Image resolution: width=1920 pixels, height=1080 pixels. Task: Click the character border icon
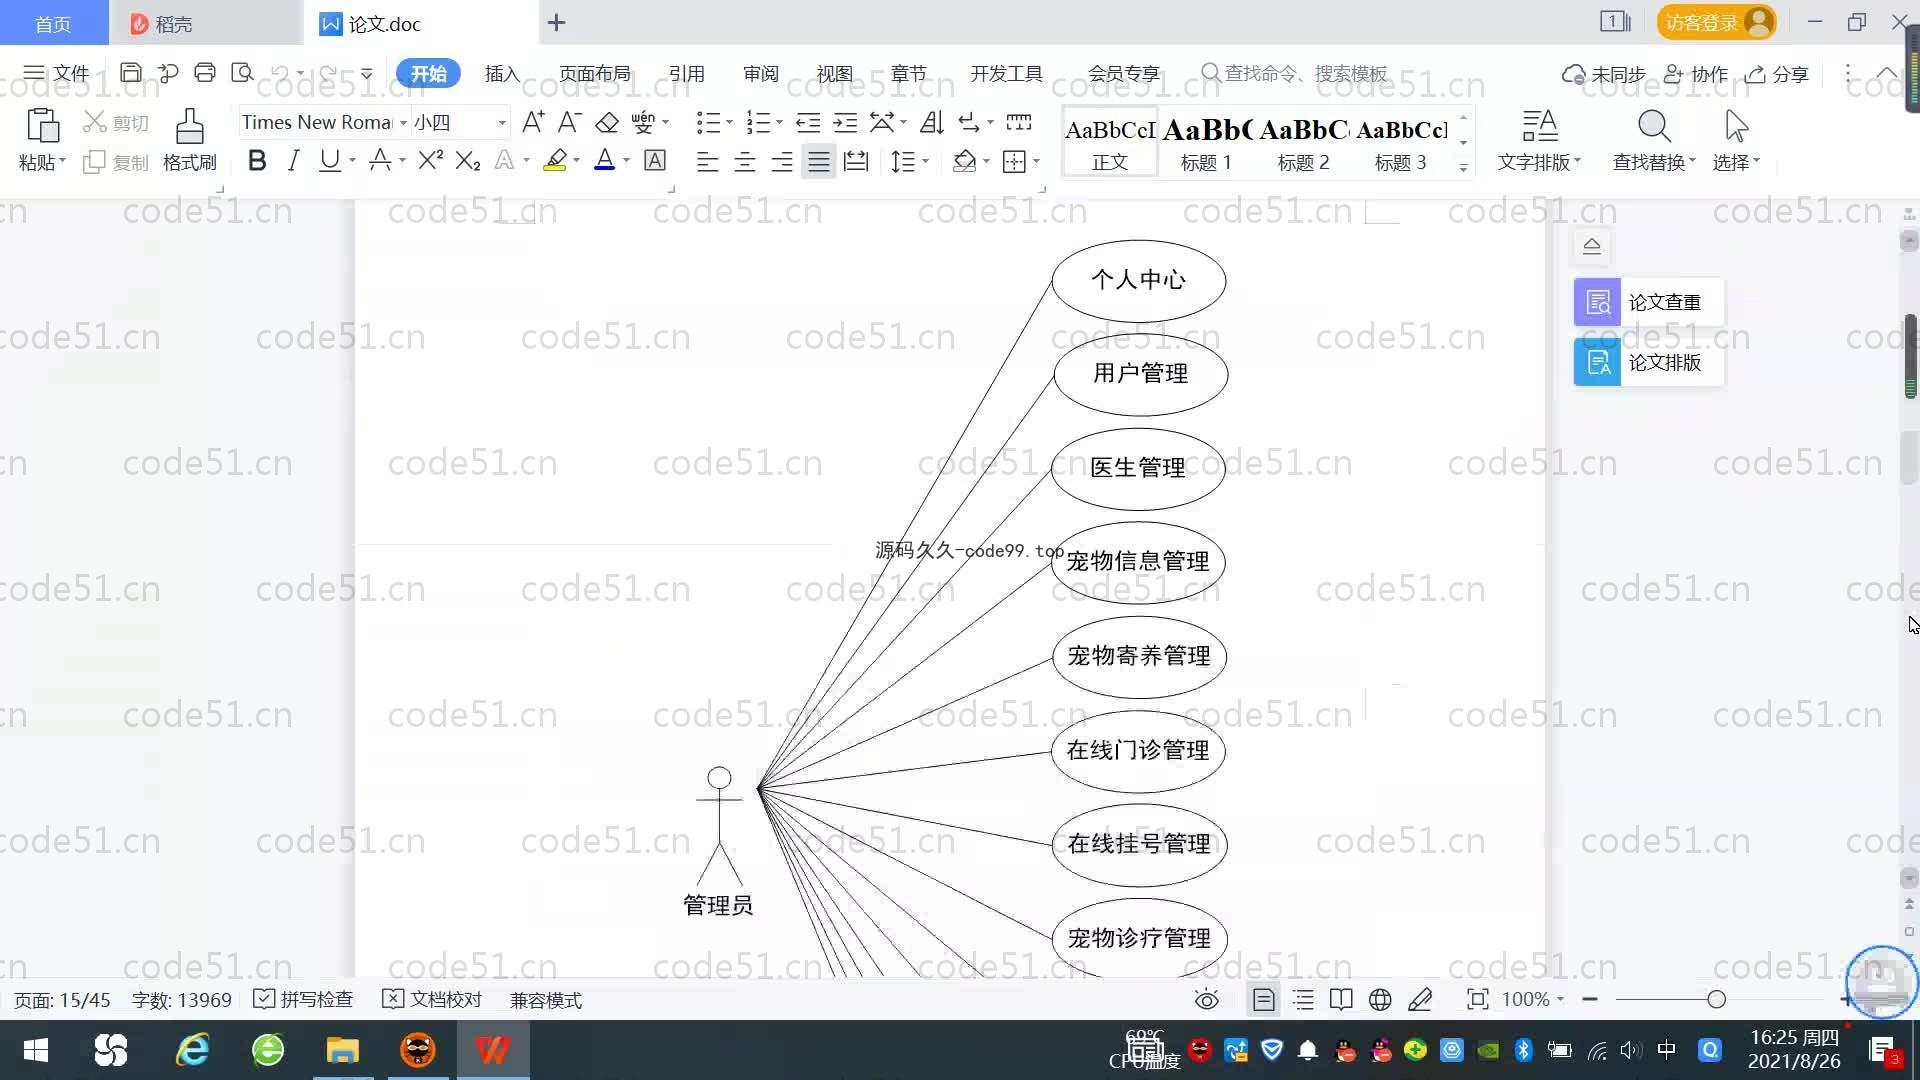[x=655, y=160]
